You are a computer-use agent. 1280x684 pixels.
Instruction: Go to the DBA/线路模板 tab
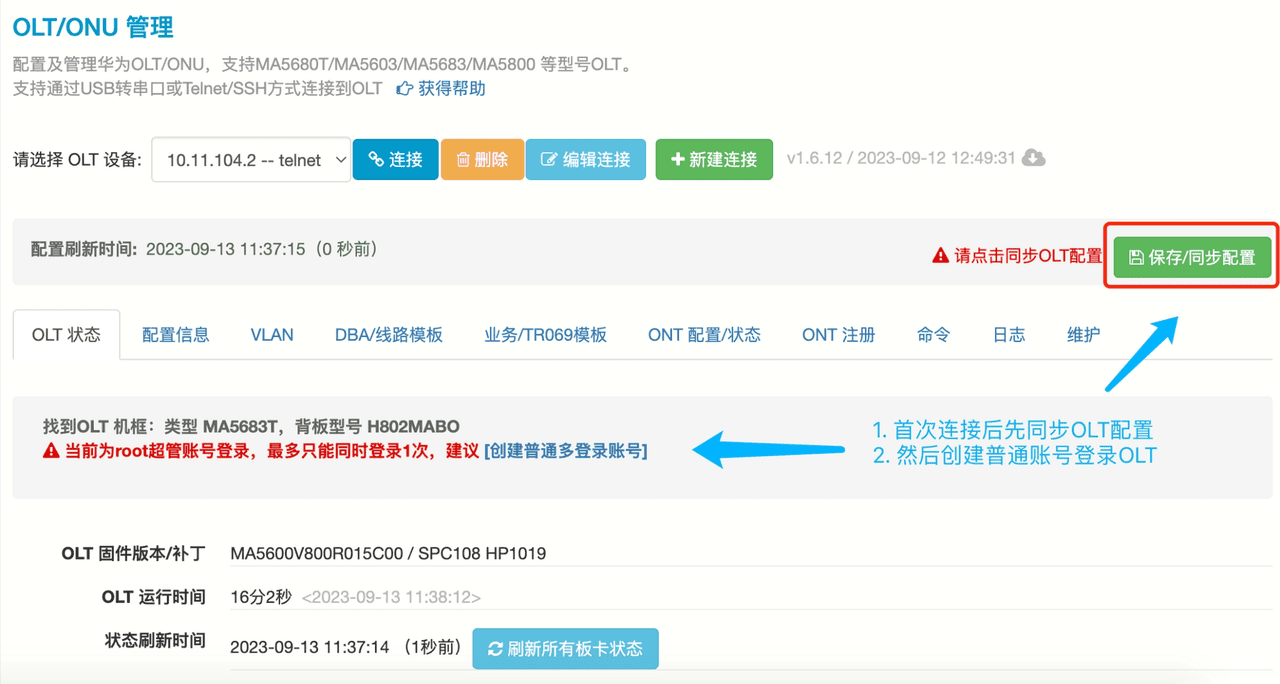(x=388, y=335)
